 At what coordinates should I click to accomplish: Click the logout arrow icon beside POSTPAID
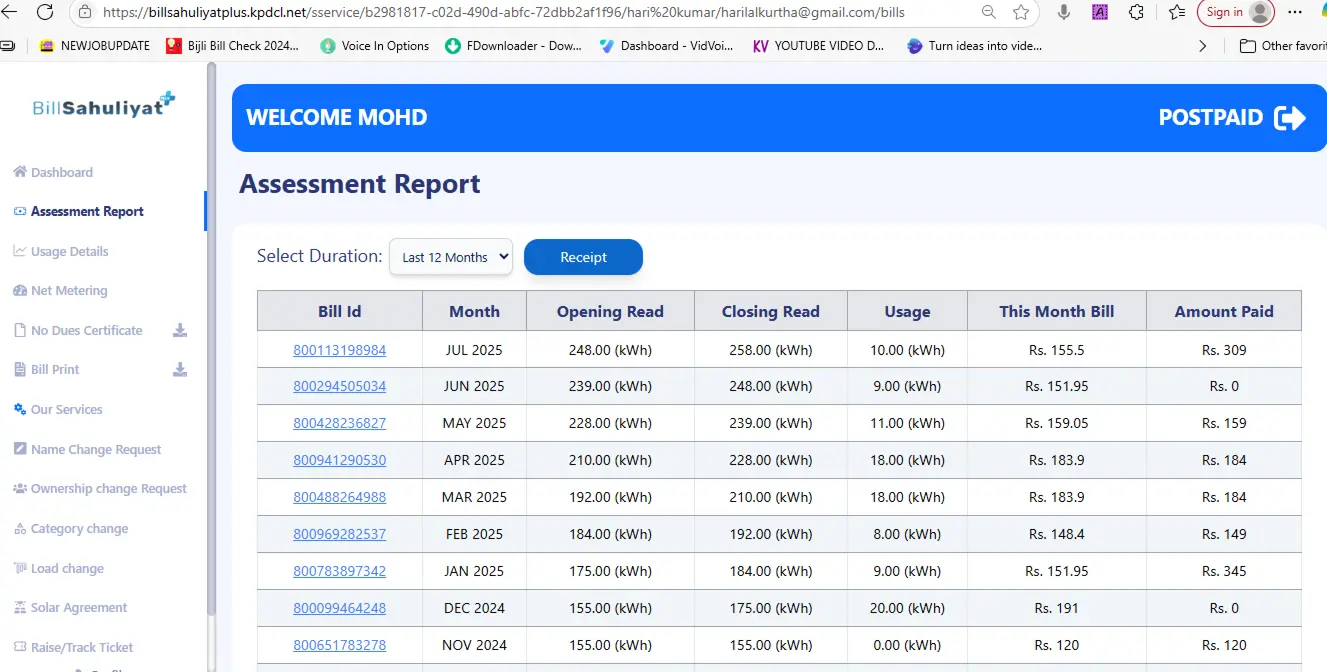1290,118
